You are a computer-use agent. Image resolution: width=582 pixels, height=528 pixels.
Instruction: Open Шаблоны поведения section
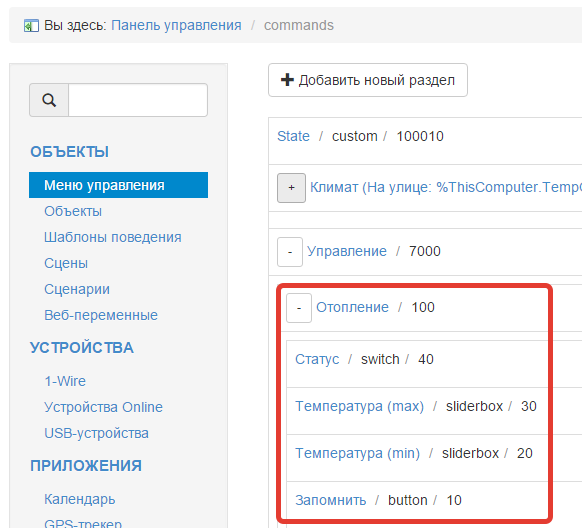coord(113,237)
